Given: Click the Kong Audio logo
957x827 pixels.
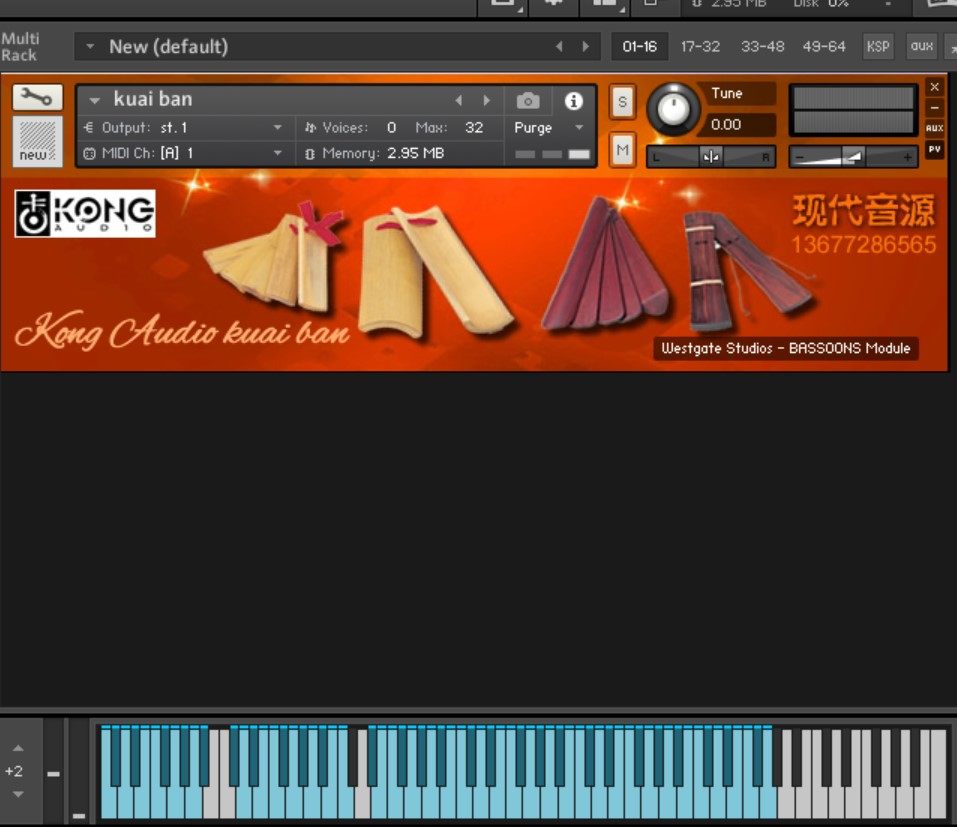Looking at the screenshot, I should point(85,214).
